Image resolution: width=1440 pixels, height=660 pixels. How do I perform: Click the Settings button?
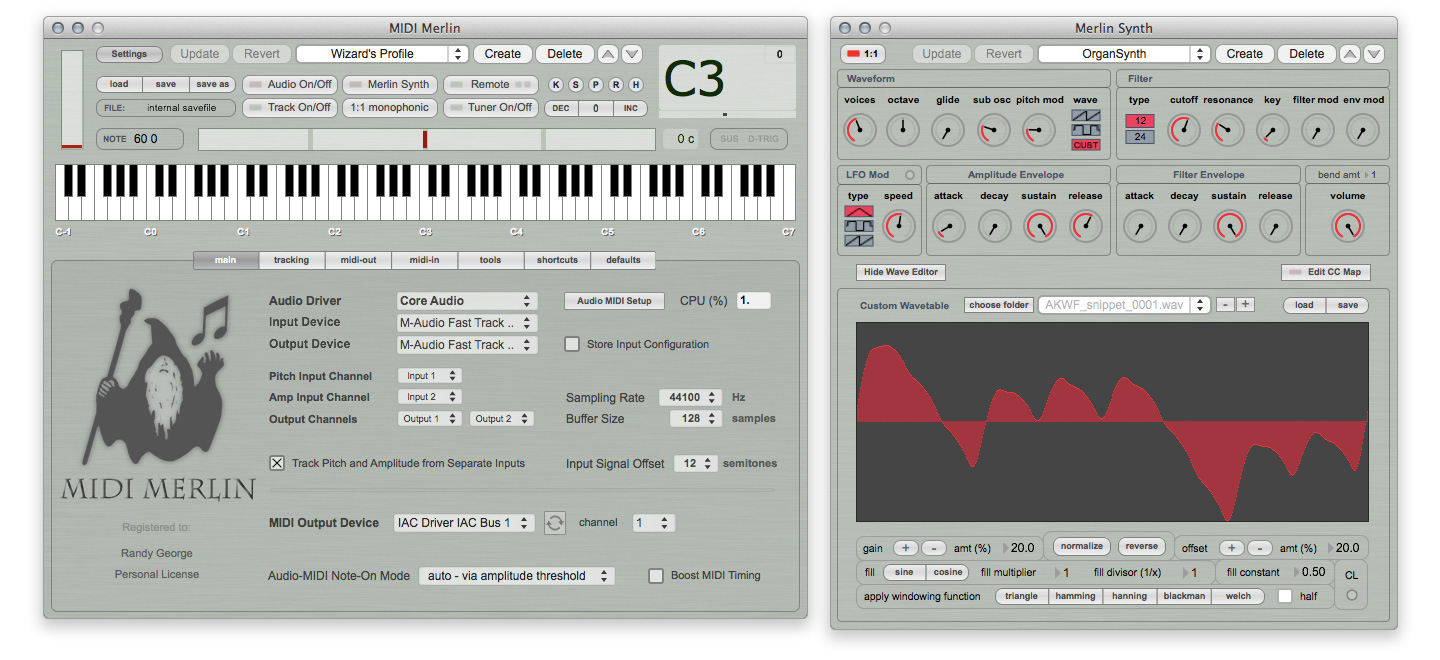point(129,54)
